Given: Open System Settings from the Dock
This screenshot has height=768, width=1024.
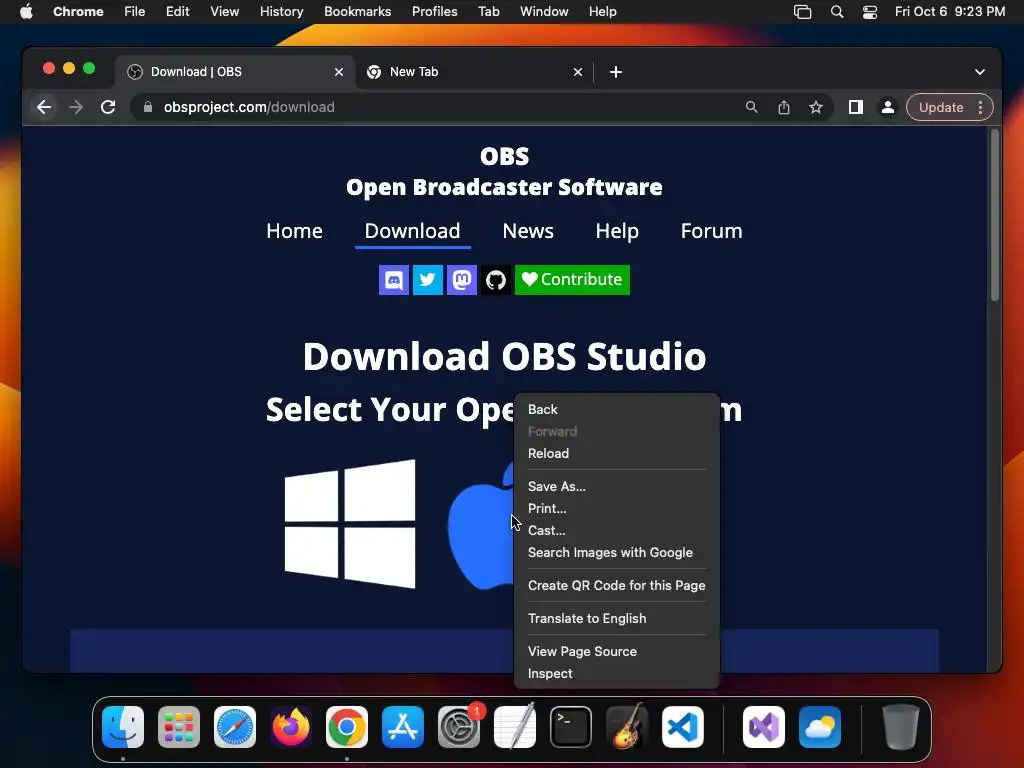Looking at the screenshot, I should (x=459, y=727).
